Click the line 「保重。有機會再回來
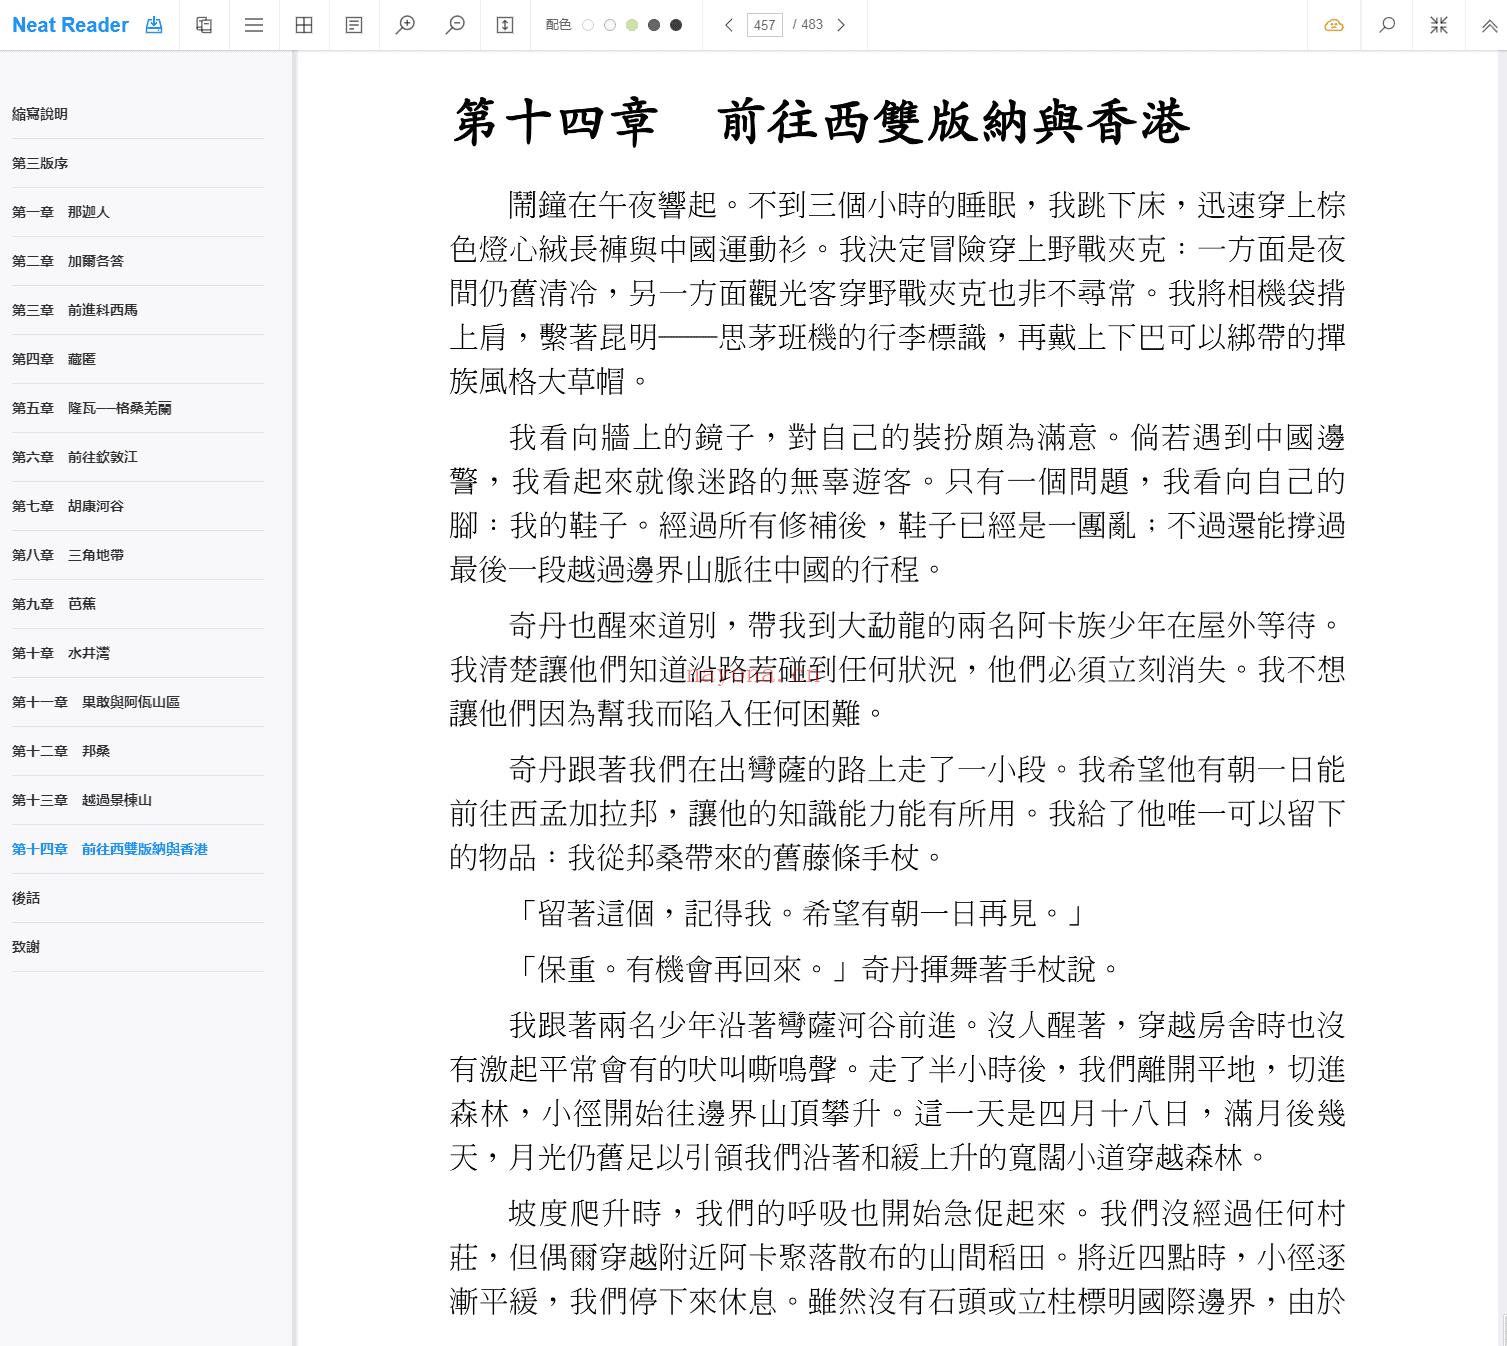 [x=816, y=969]
